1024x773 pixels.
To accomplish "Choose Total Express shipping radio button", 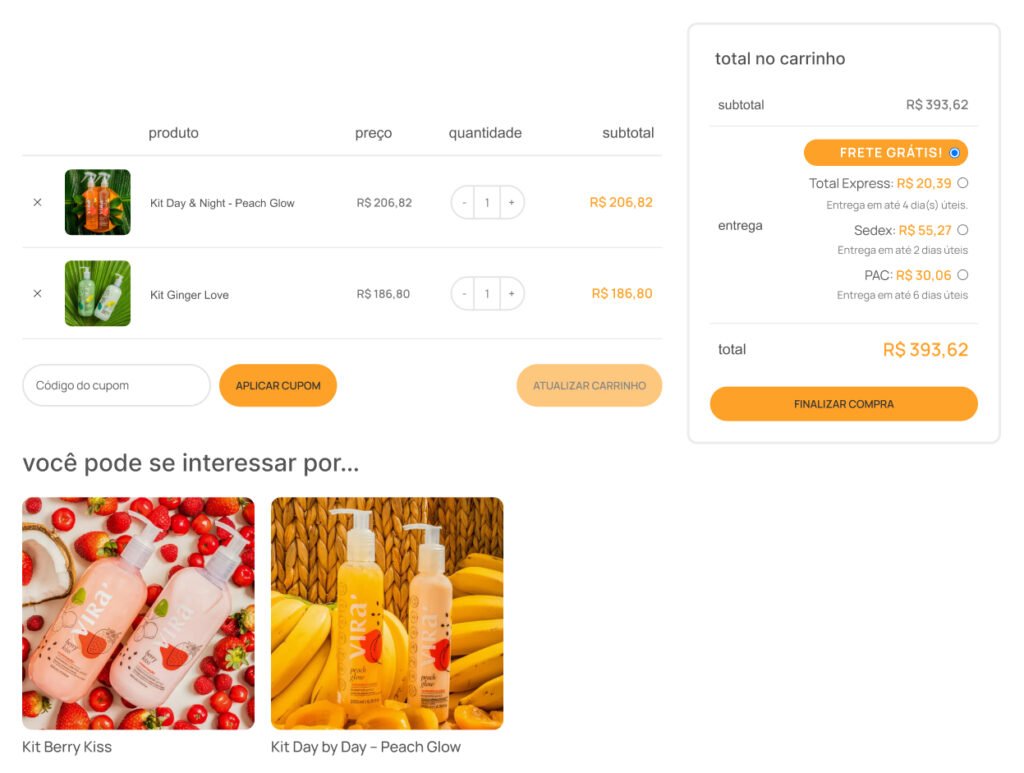I will [x=963, y=183].
